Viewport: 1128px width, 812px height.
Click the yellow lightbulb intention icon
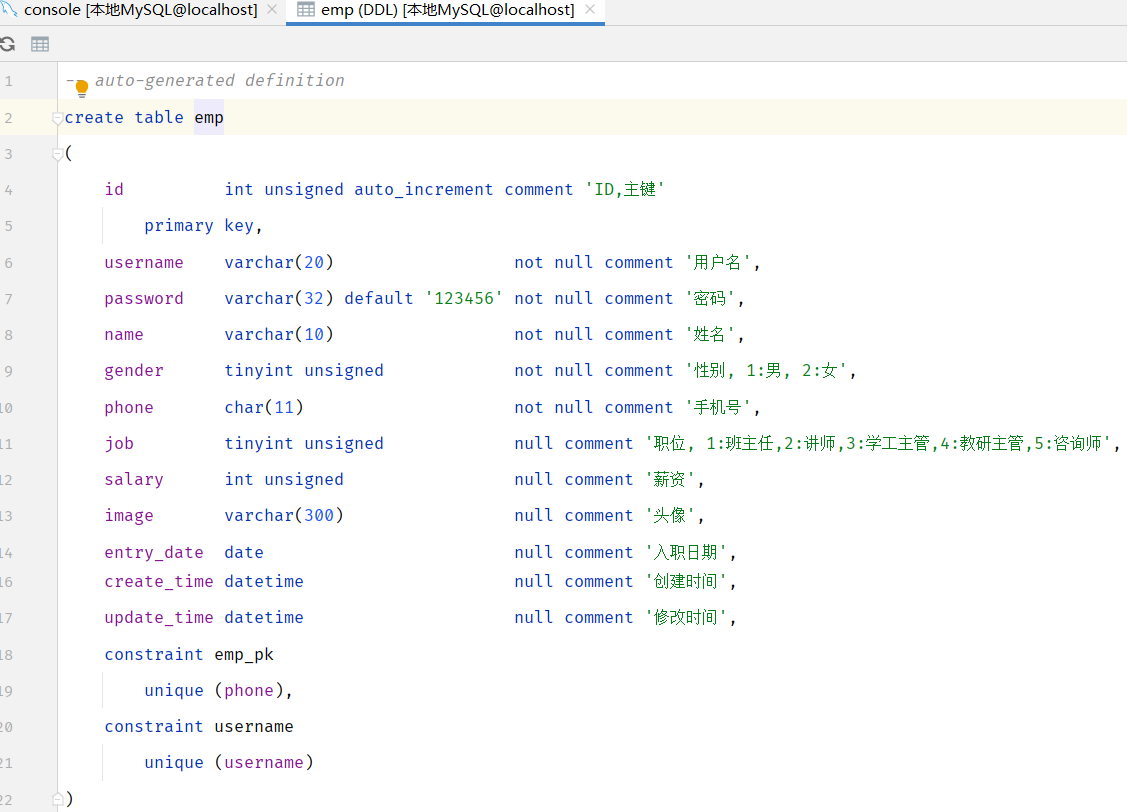82,89
